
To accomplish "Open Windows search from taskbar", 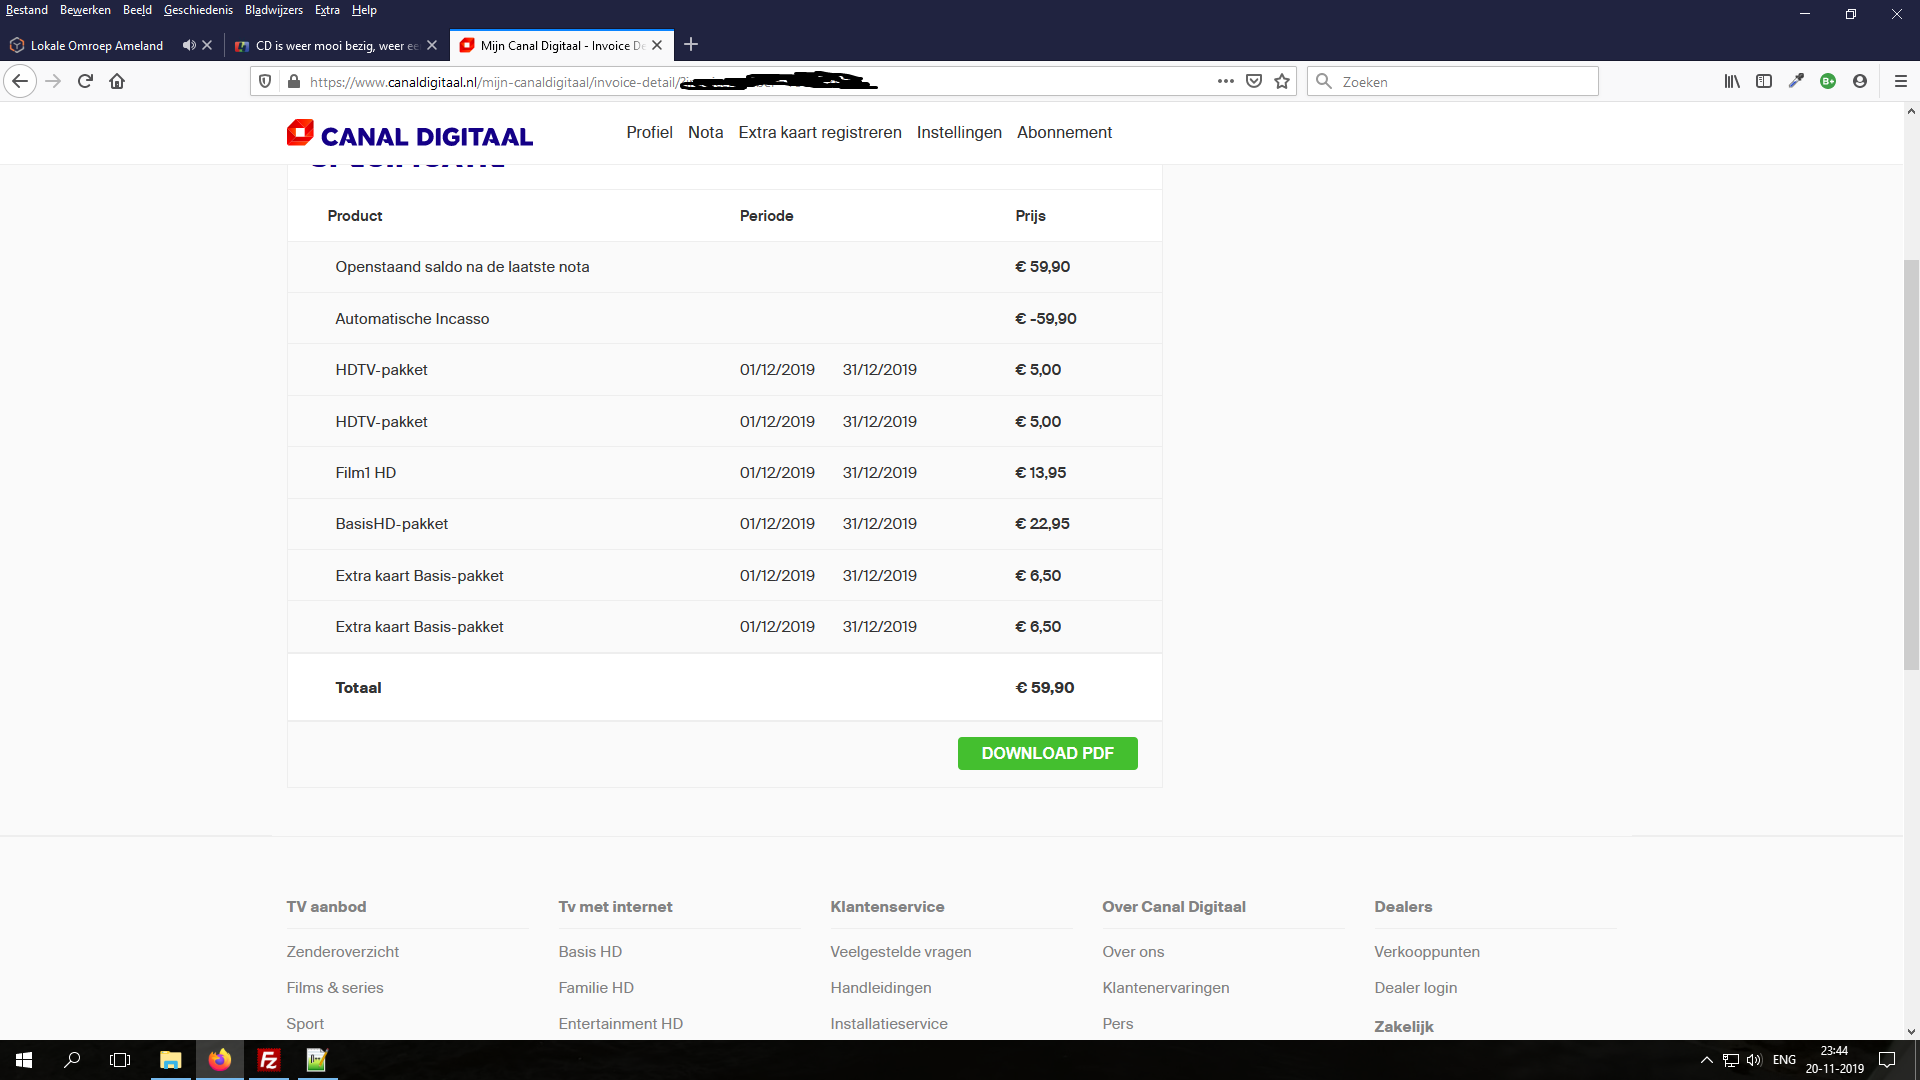I will 72,1060.
